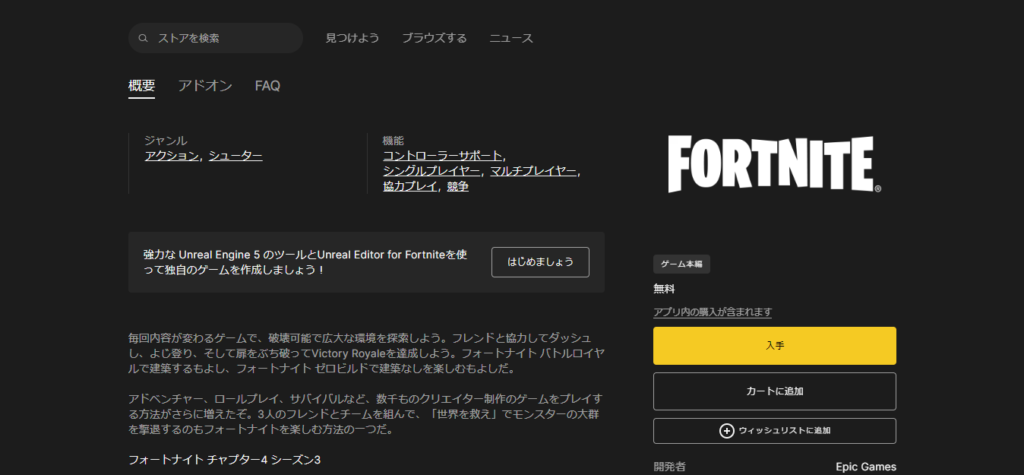The width and height of the screenshot is (1024, 475).
Task: Open the アクション genre link
Action: point(171,156)
